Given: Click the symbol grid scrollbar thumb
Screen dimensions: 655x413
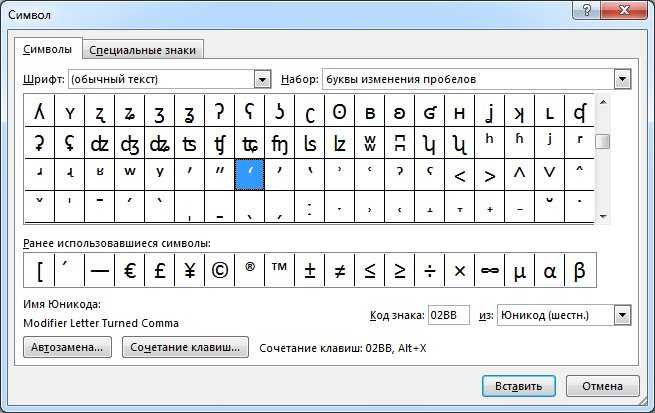Looking at the screenshot, I should point(602,141).
